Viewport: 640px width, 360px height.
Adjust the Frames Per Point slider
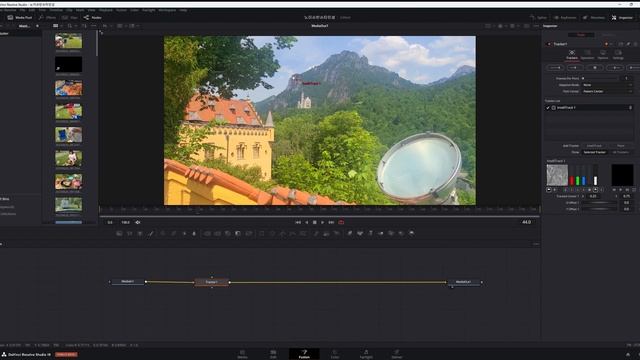coord(600,78)
